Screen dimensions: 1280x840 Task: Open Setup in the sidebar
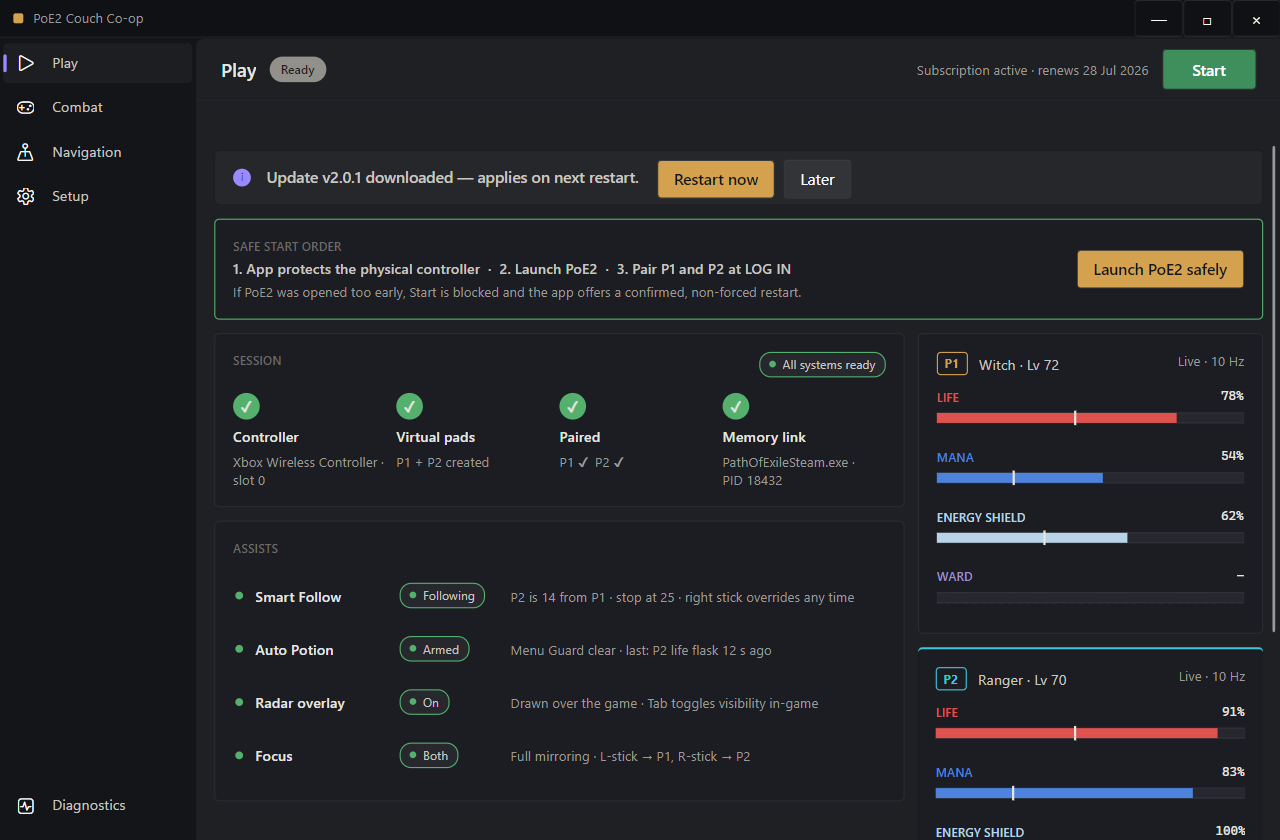tap(98, 196)
